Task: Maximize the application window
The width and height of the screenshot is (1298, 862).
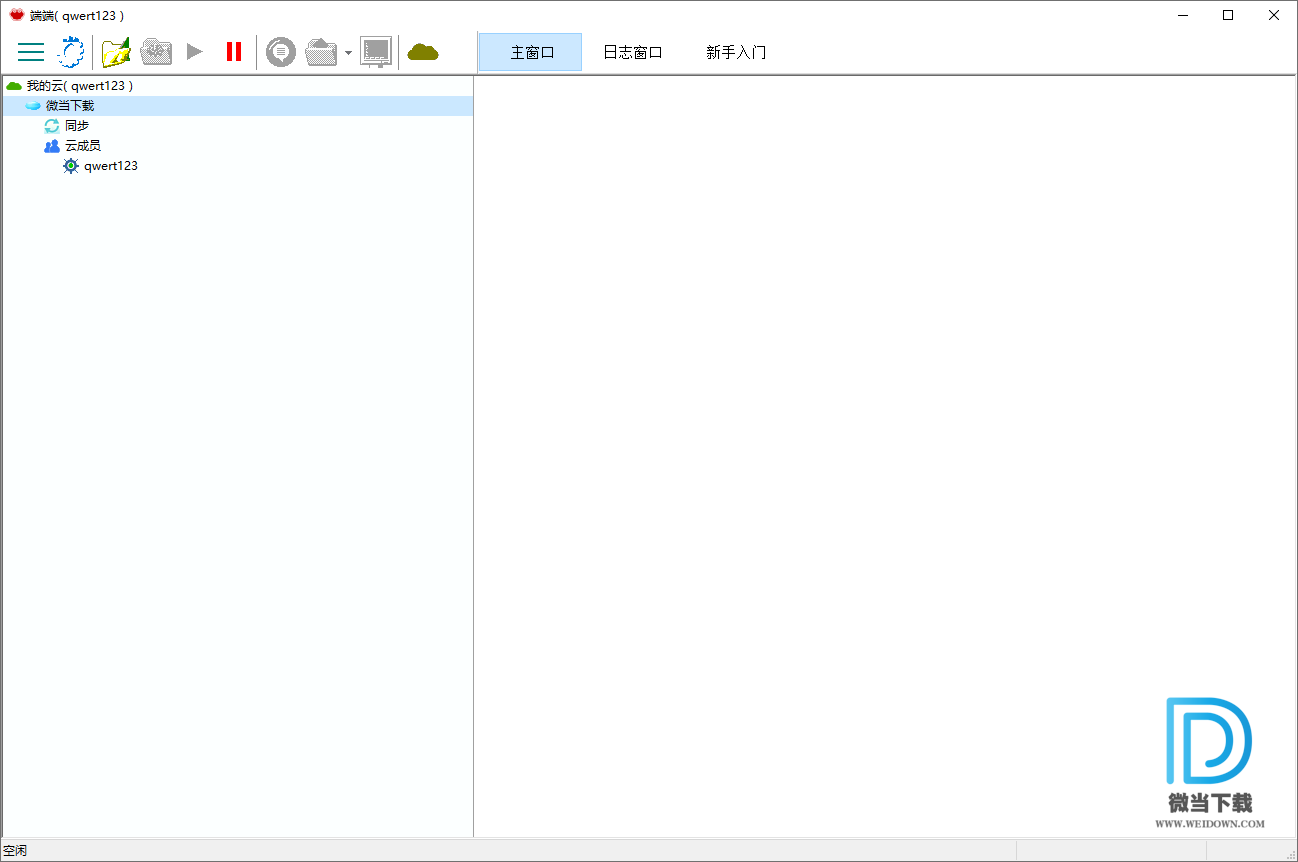Action: [x=1228, y=15]
